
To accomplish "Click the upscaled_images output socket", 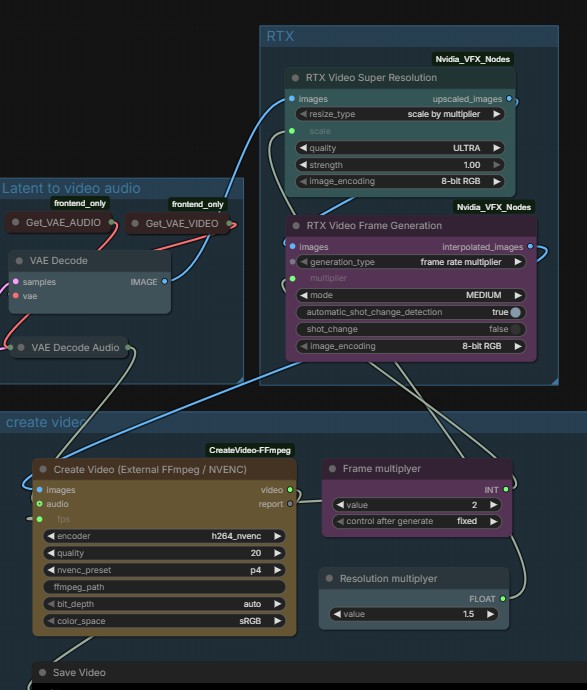I will (x=509, y=99).
